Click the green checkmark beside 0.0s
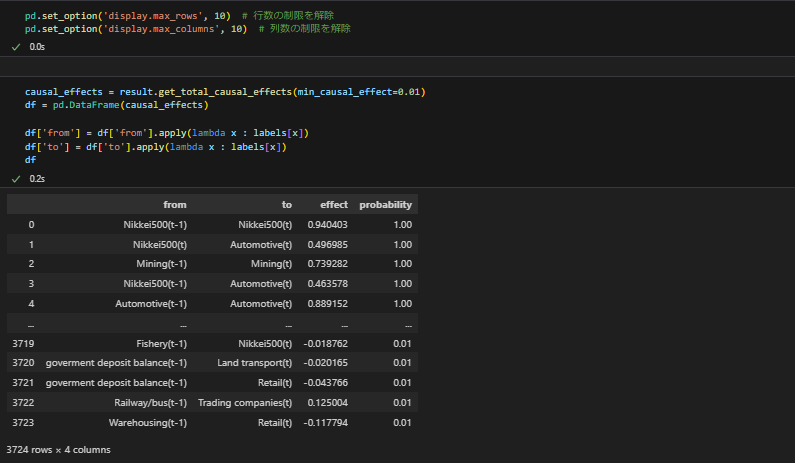This screenshot has width=795, height=463. click(16, 47)
